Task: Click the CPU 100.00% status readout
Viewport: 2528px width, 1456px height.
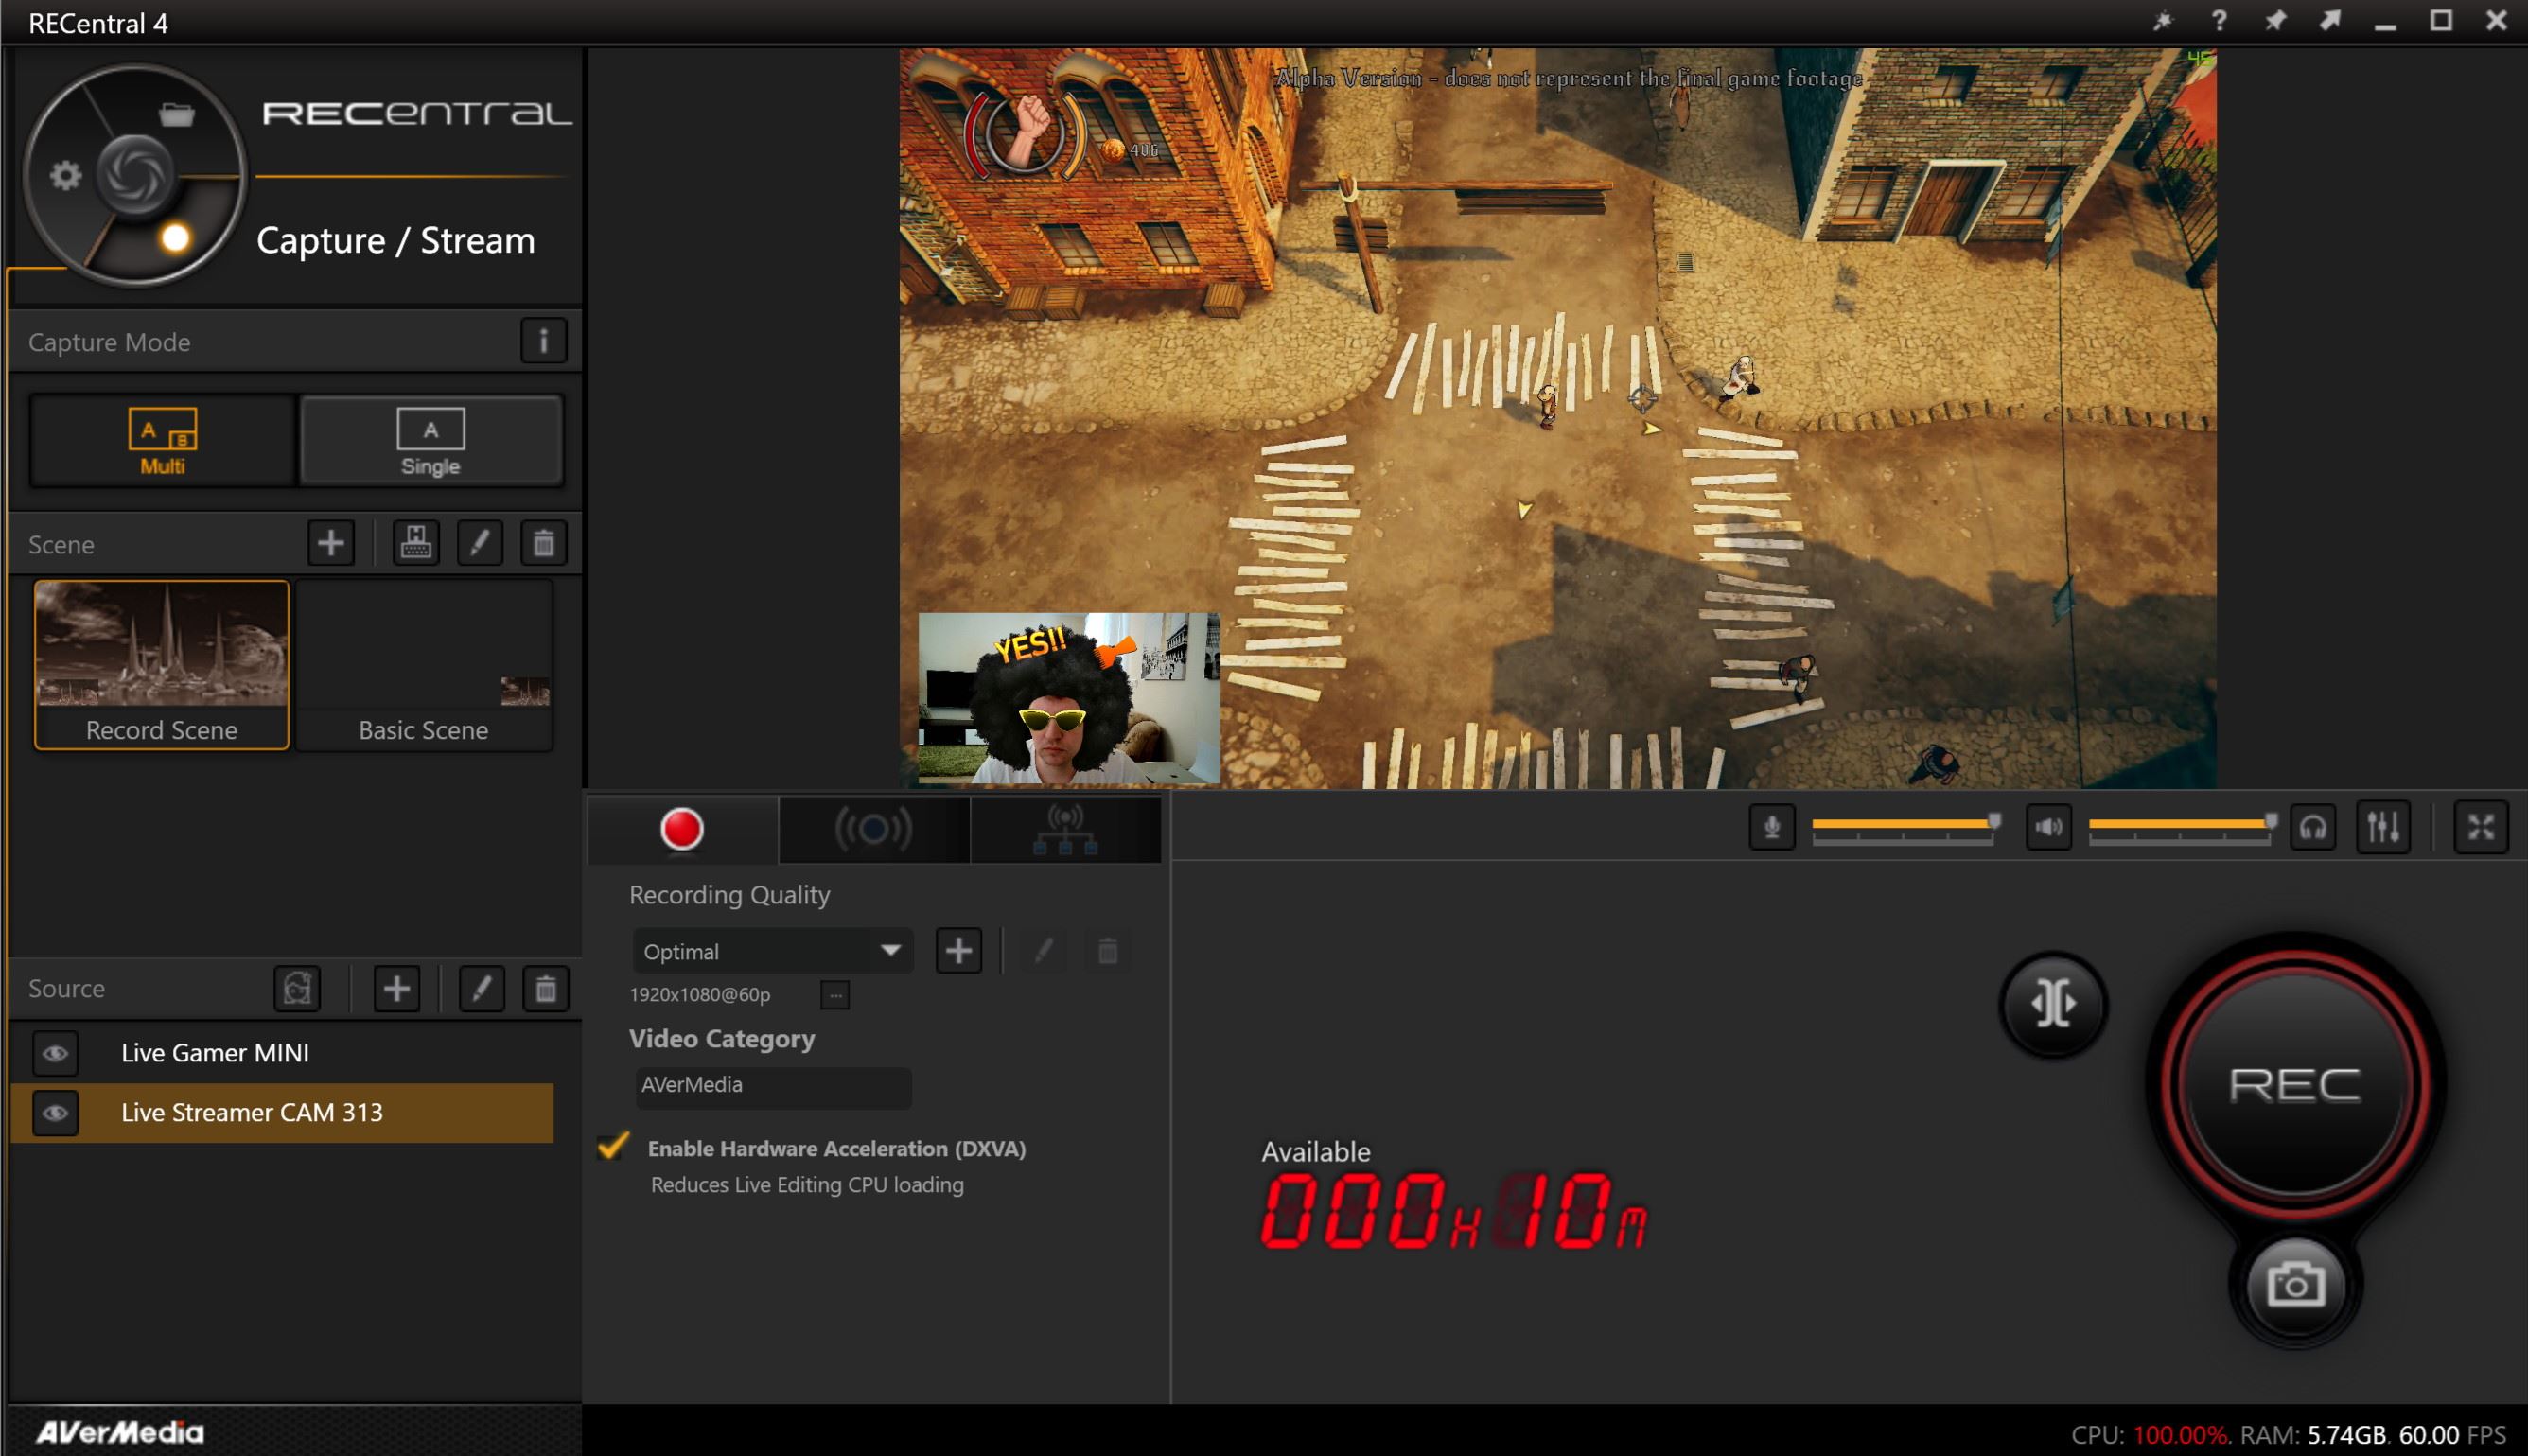Action: (x=2150, y=1435)
